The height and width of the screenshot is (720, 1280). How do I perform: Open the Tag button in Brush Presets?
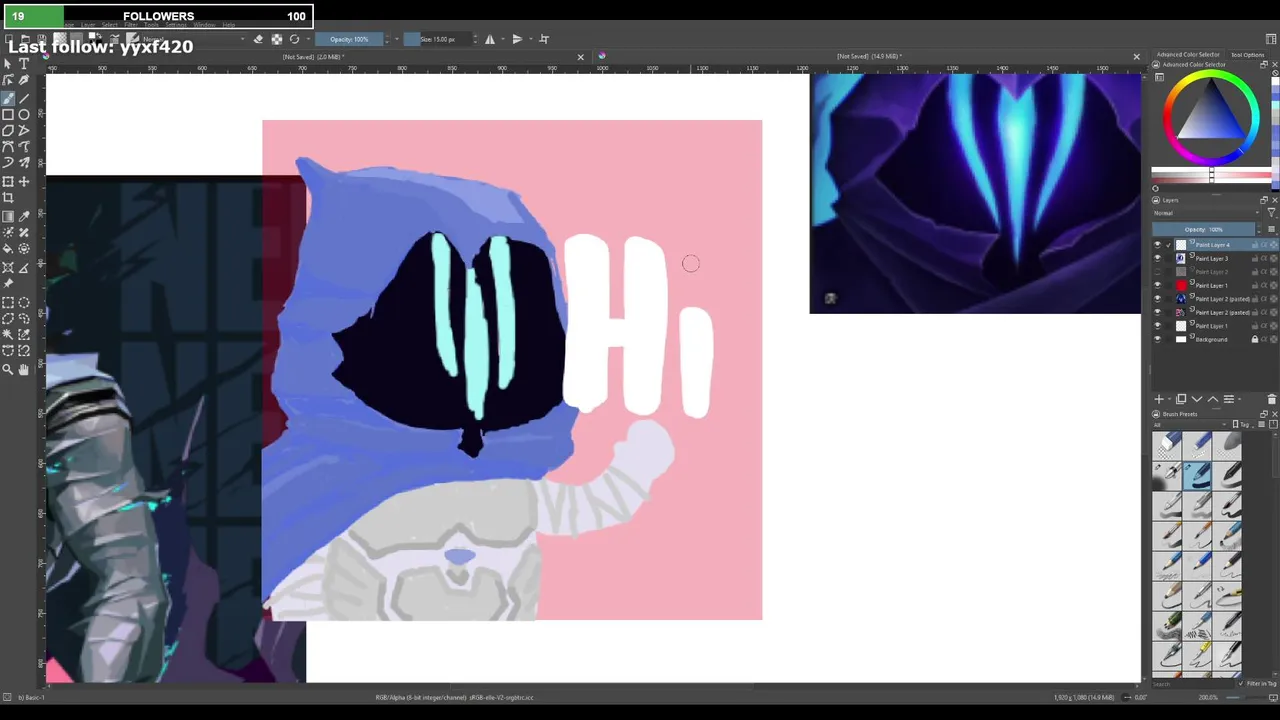1241,425
